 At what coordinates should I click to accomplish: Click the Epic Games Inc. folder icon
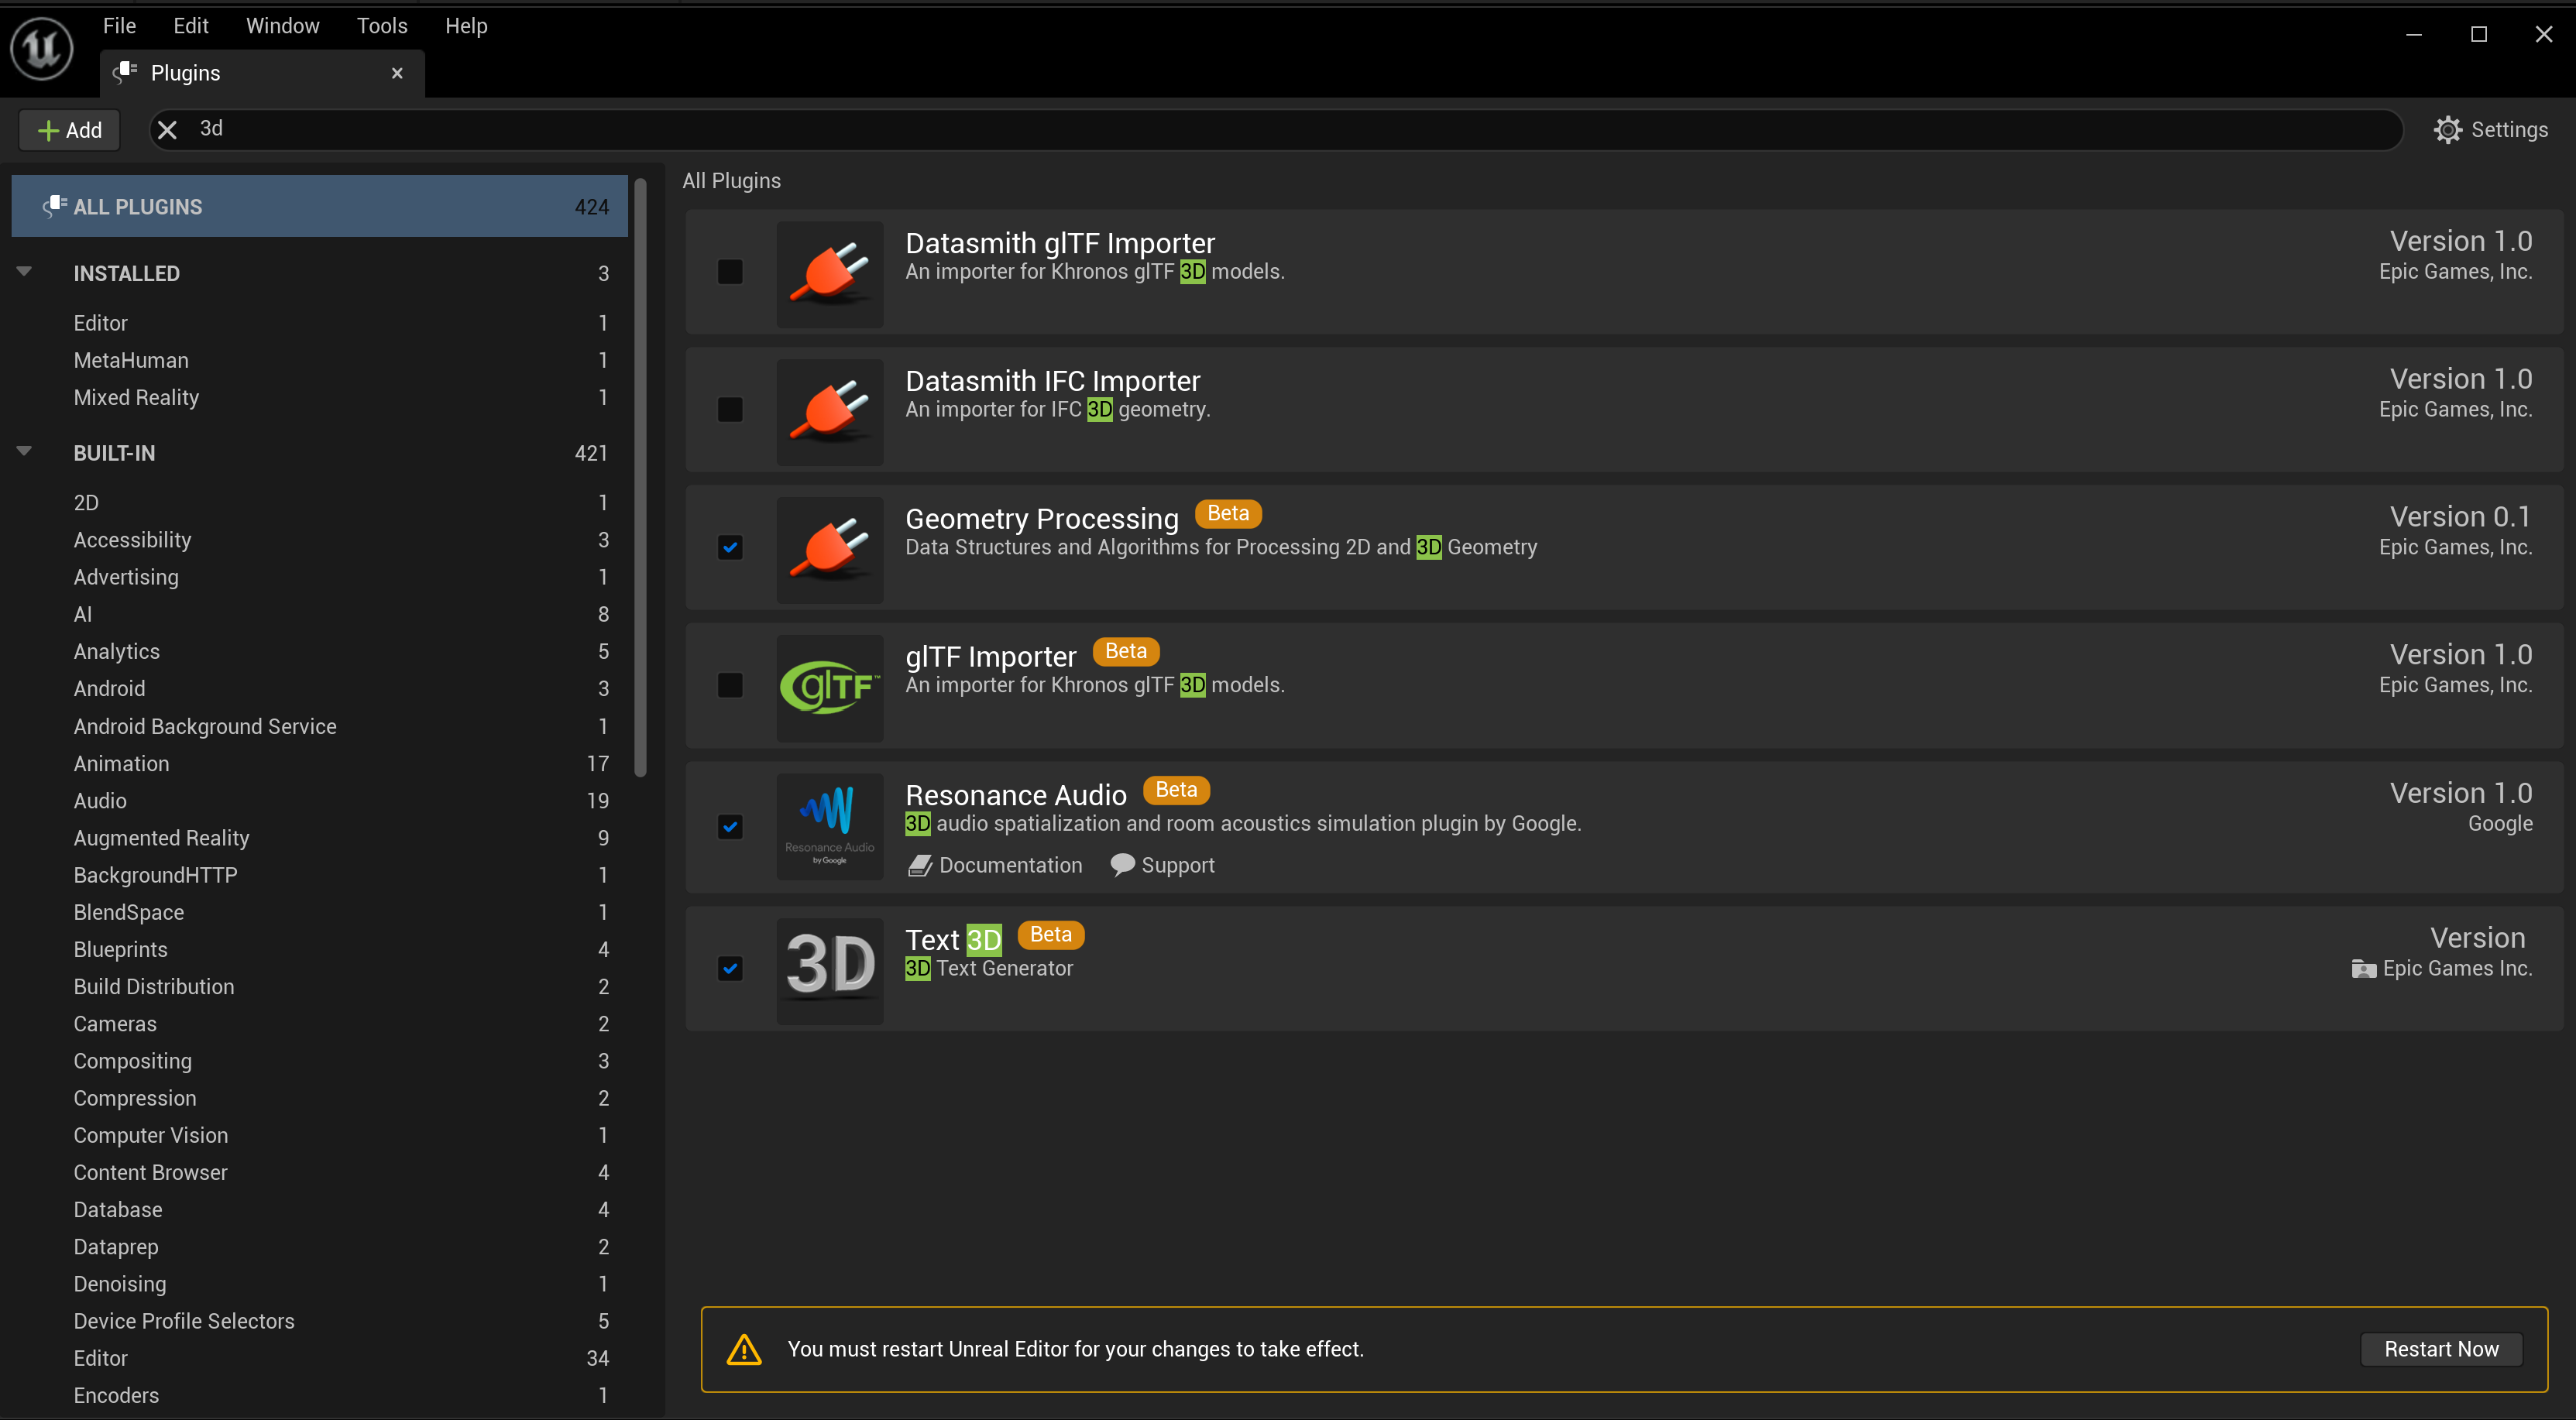2363,969
